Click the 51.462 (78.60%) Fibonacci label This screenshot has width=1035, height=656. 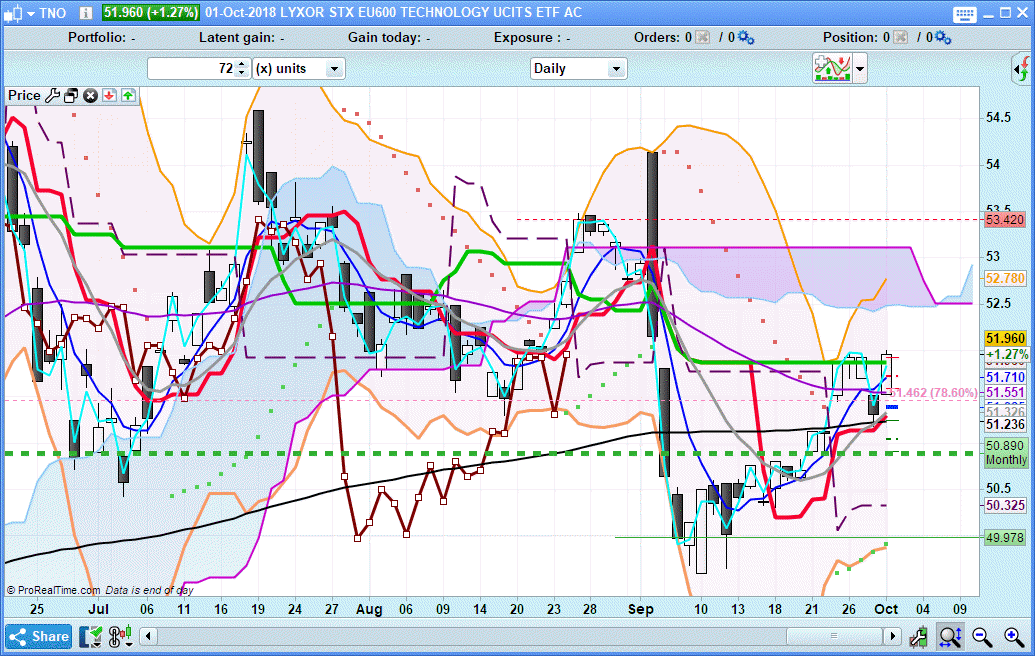[x=933, y=393]
